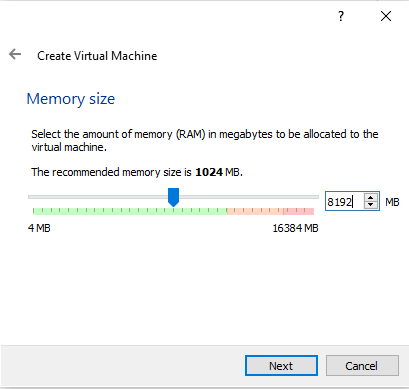The height and width of the screenshot is (389, 409).
Task: Proceed by clicking the Next button
Action: coord(281,366)
